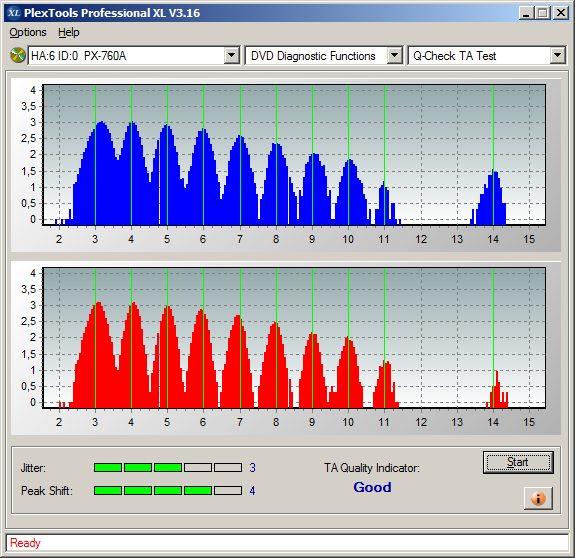Click the orange info icon button
The height and width of the screenshot is (558, 575).
(538, 498)
